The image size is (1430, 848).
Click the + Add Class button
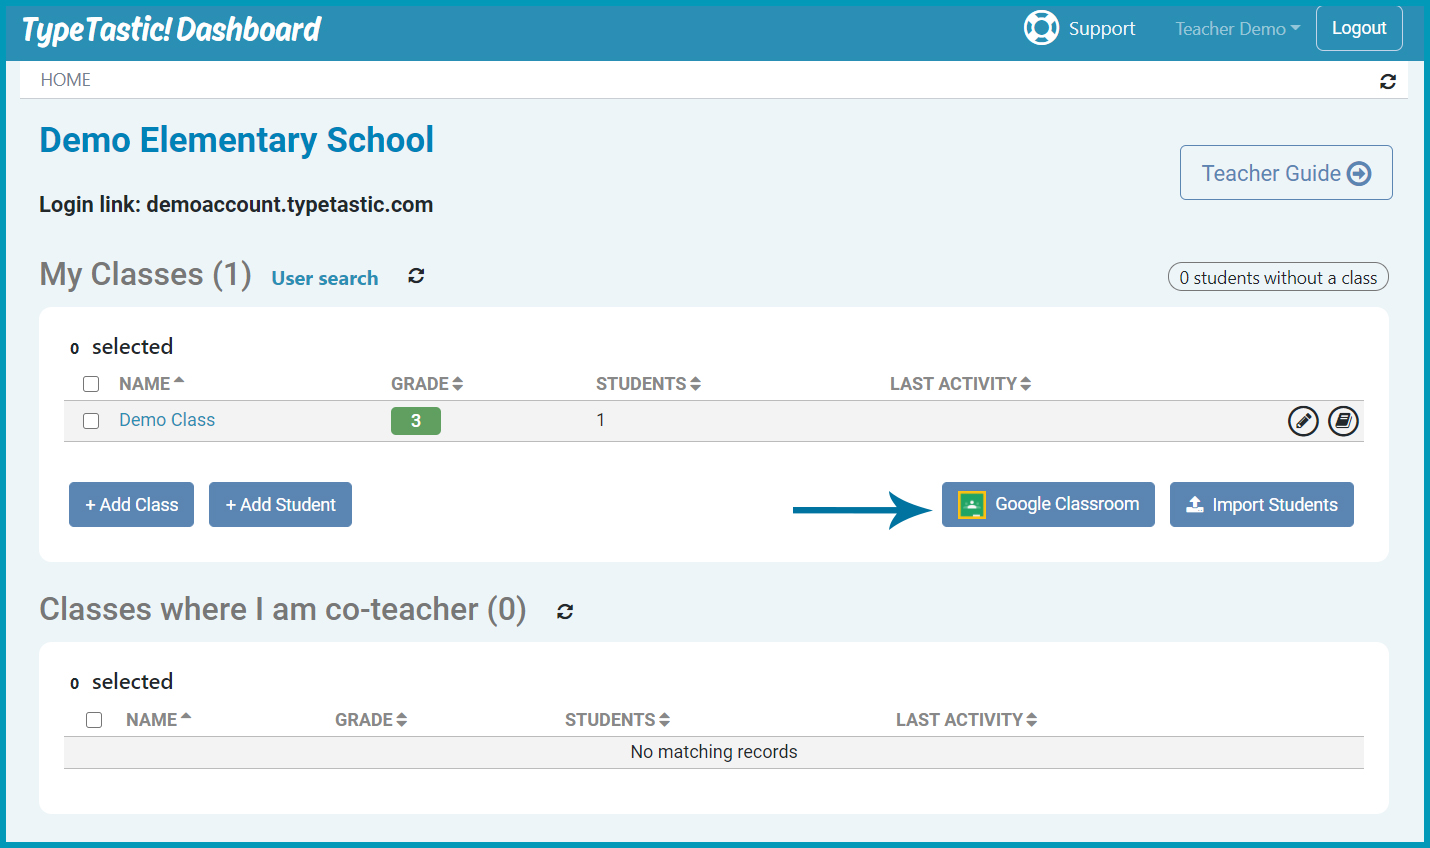point(131,504)
